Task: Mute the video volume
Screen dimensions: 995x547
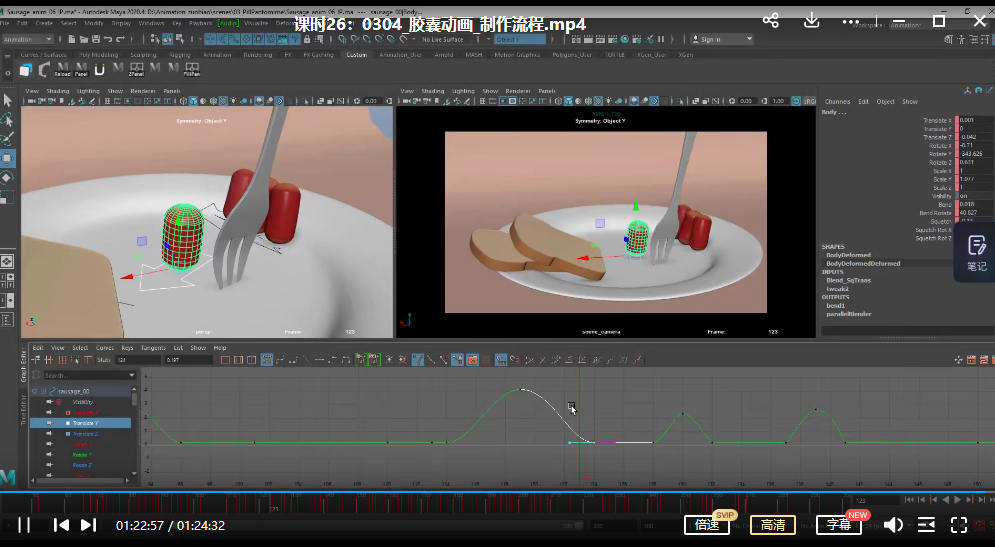Action: pyautogui.click(x=892, y=525)
